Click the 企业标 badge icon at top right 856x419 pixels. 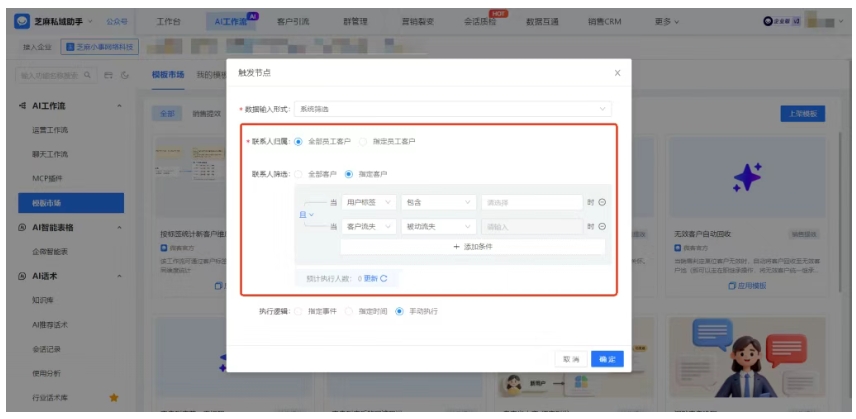coord(781,21)
